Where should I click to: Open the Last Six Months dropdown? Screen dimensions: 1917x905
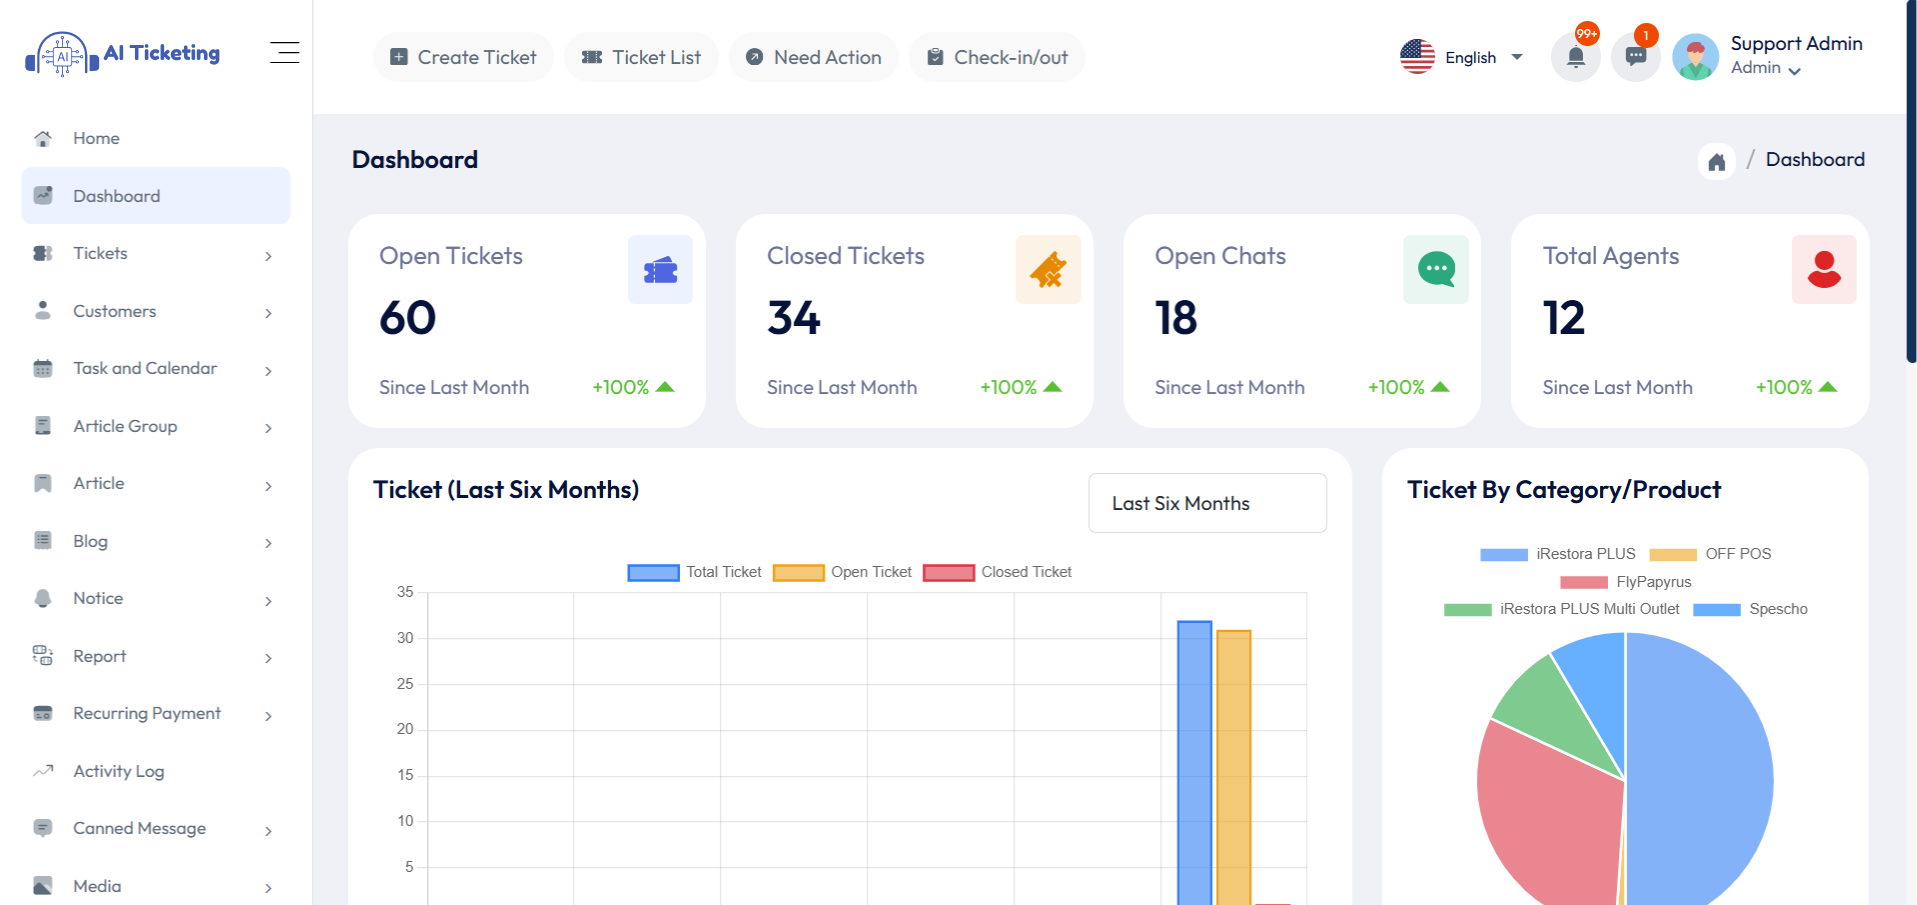pyautogui.click(x=1206, y=503)
